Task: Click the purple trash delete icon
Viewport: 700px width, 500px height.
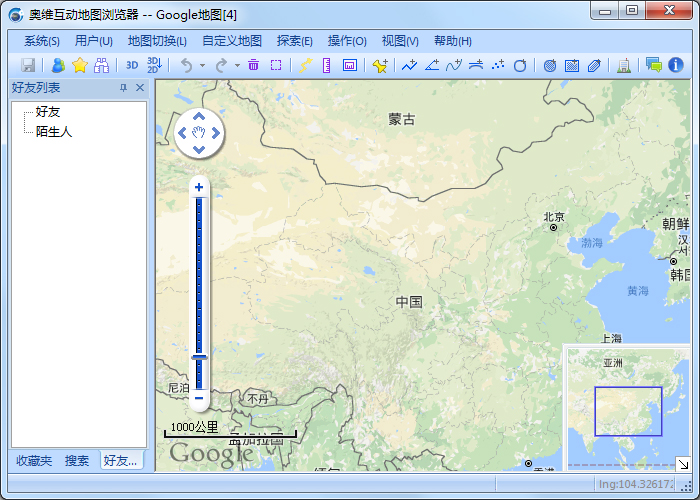Action: (x=254, y=65)
